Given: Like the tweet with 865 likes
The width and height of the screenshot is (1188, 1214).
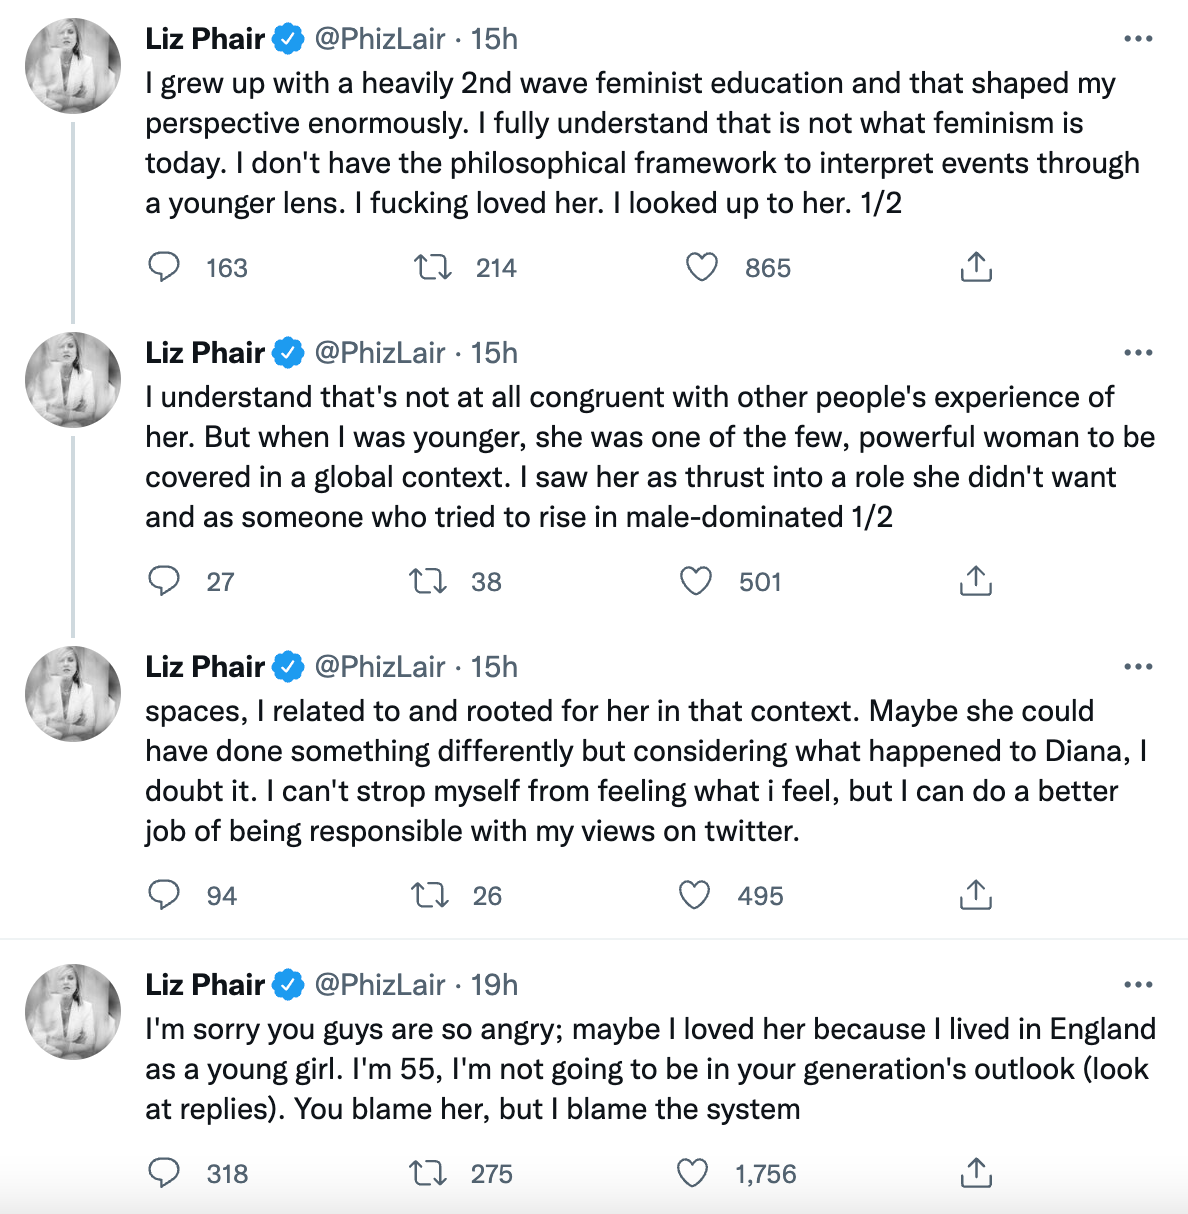Looking at the screenshot, I should coord(702,267).
